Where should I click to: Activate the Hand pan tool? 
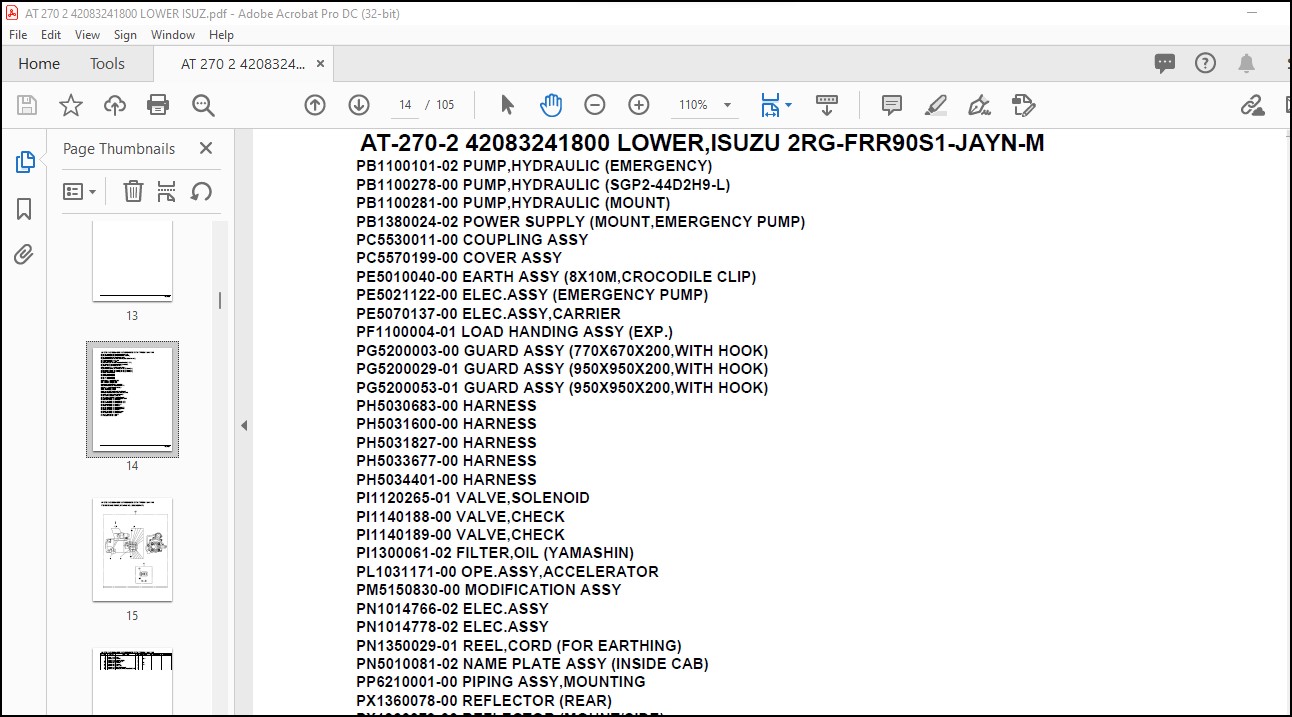coord(551,105)
